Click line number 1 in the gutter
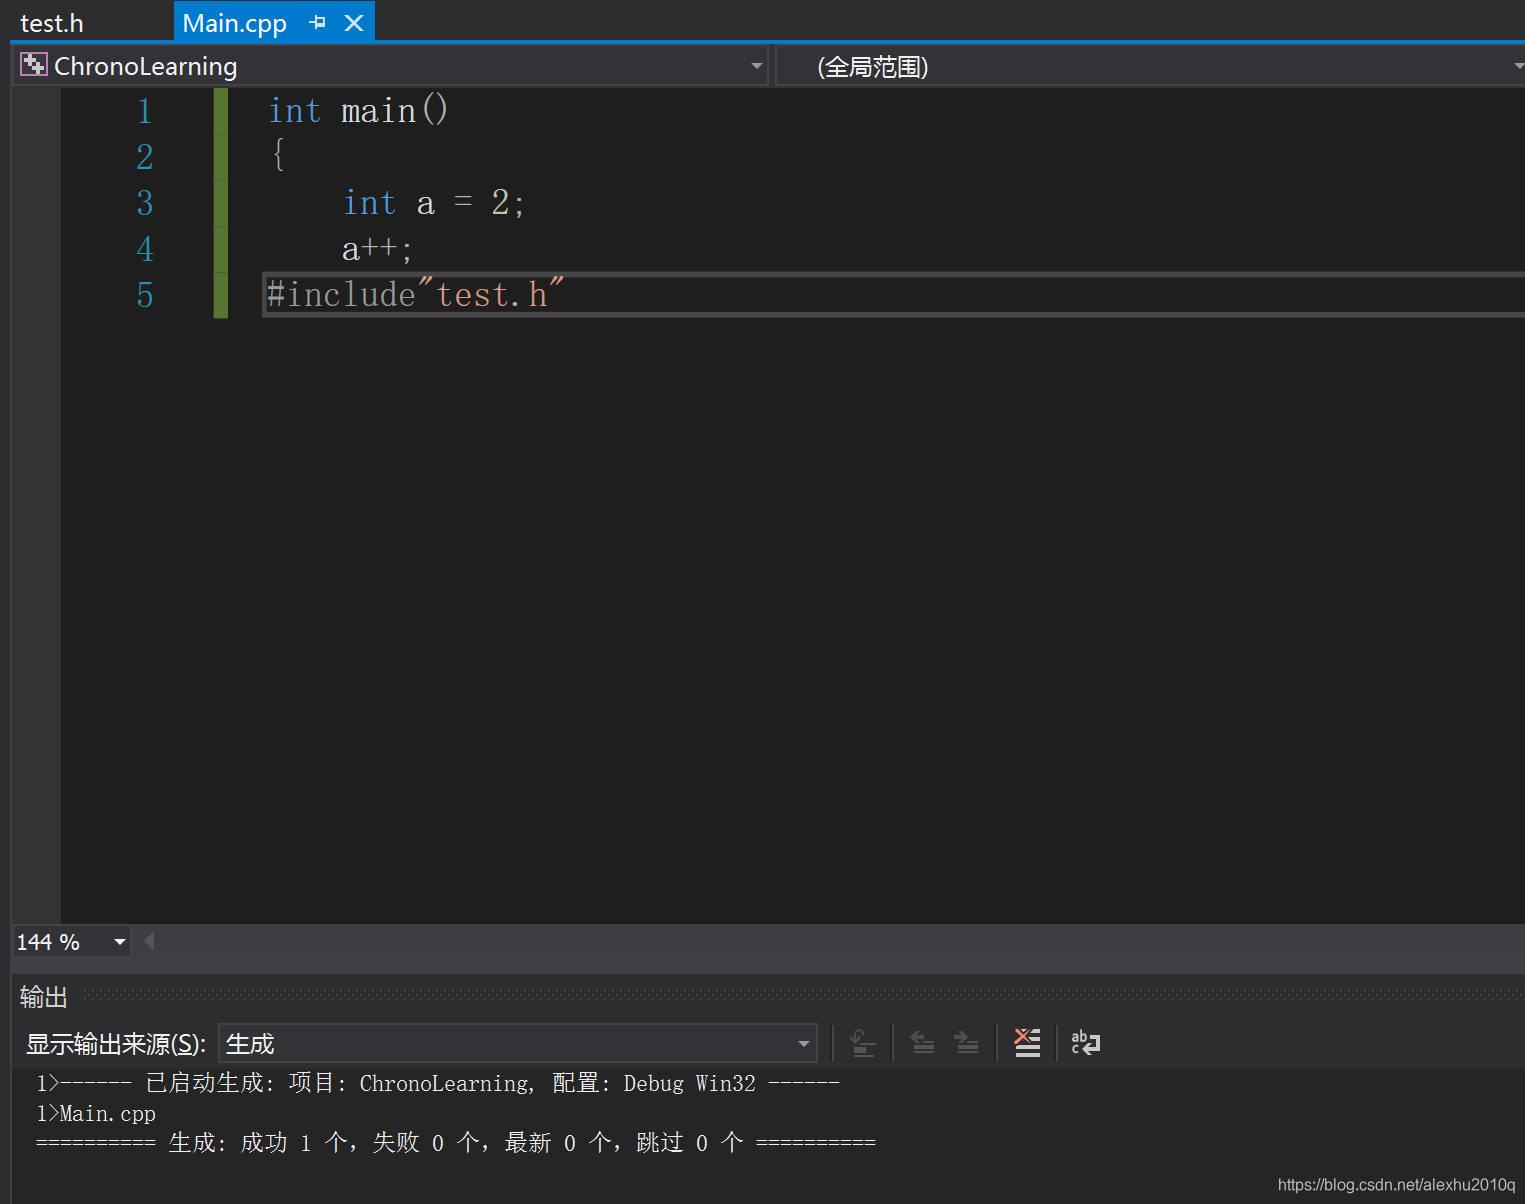1525x1204 pixels. click(145, 111)
